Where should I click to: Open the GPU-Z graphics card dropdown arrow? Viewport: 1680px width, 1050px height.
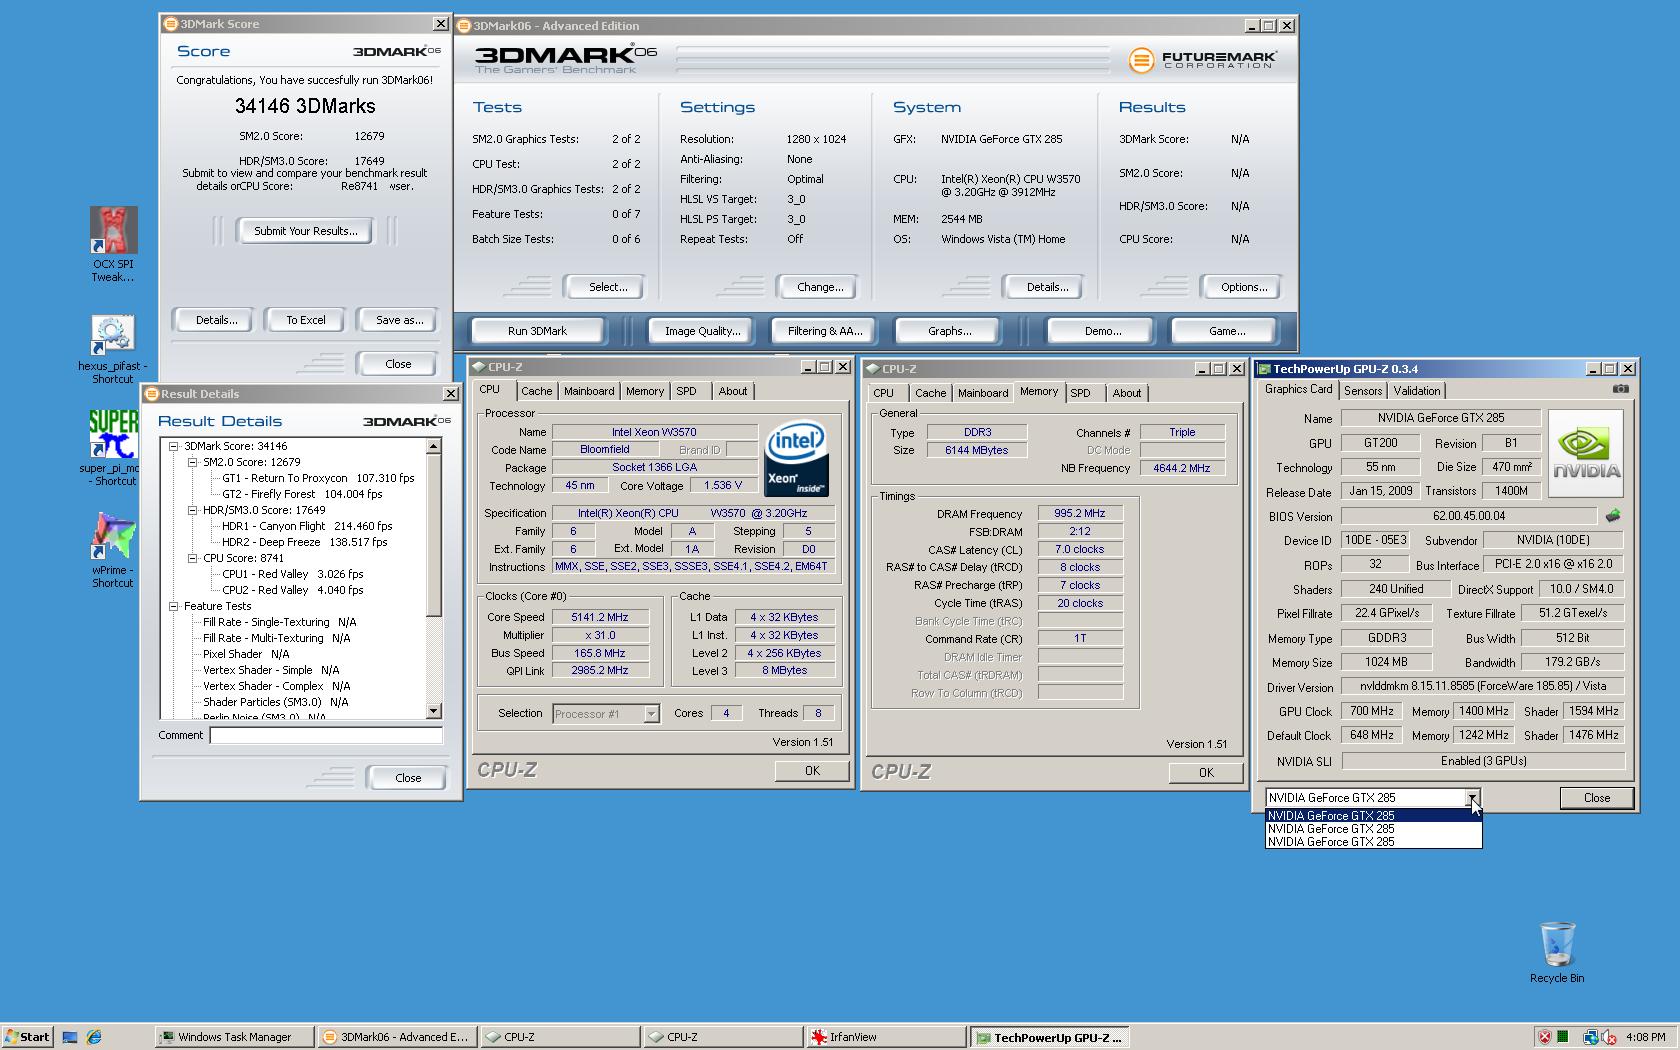(x=1472, y=798)
